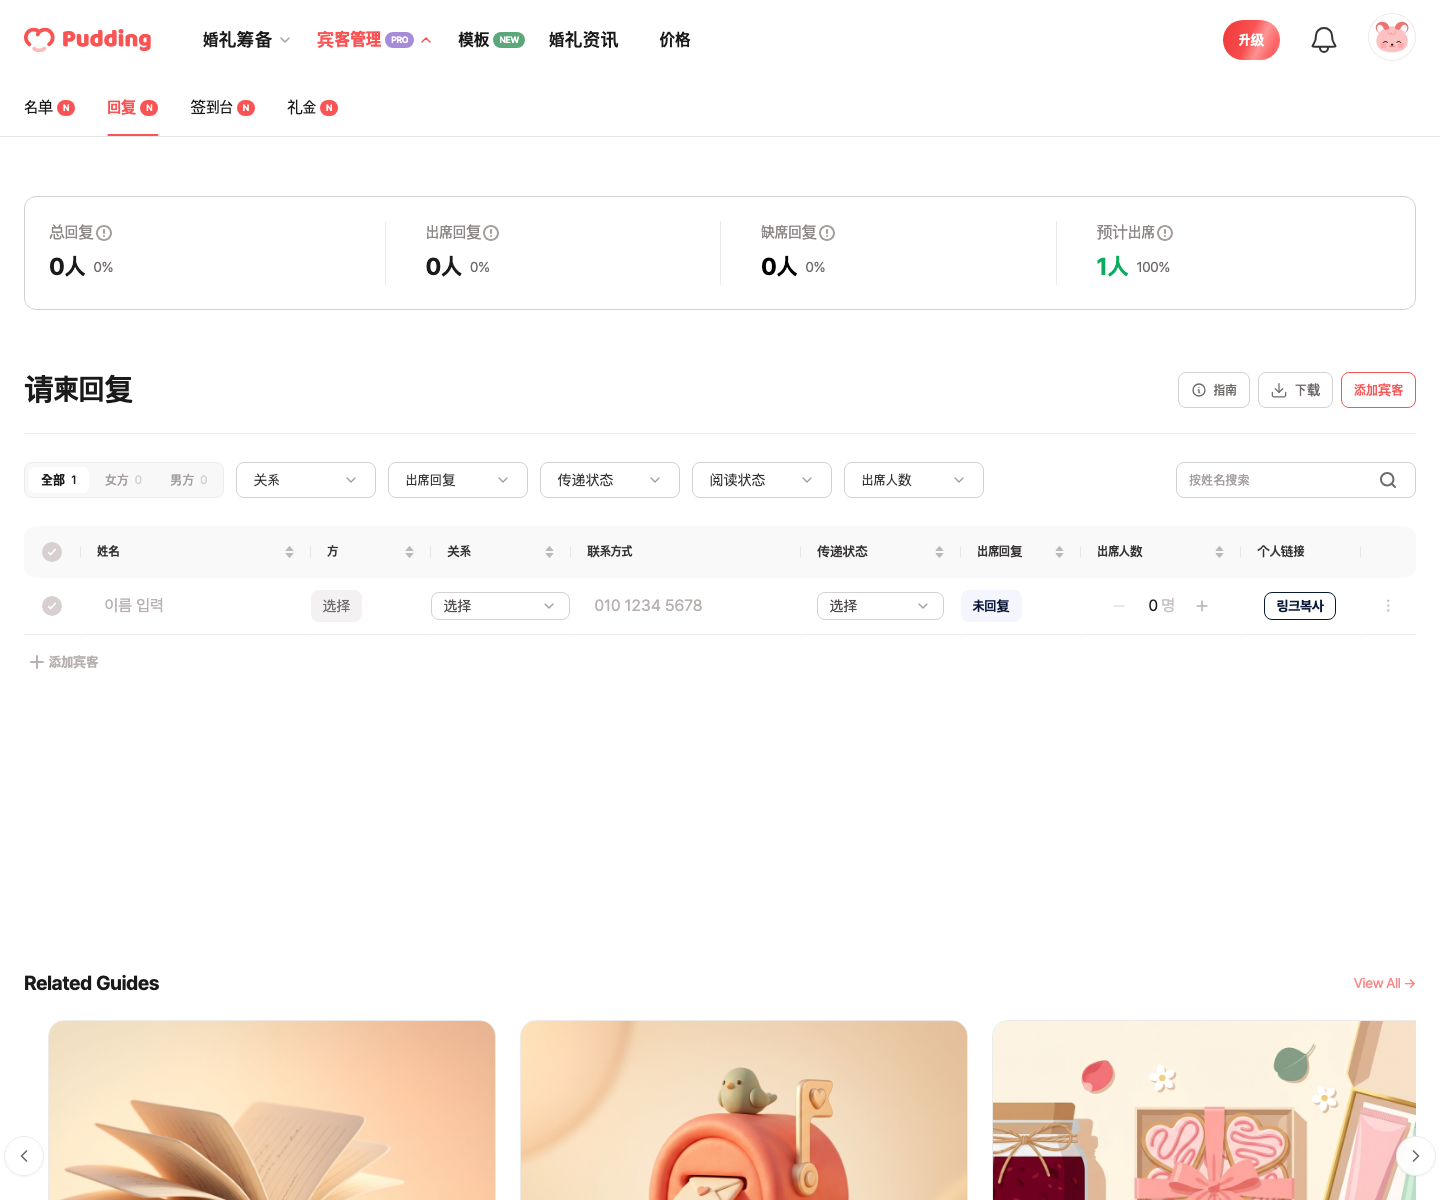Image resolution: width=1440 pixels, height=1200 pixels.
Task: Switch to the 签到台 tab
Action: (222, 107)
